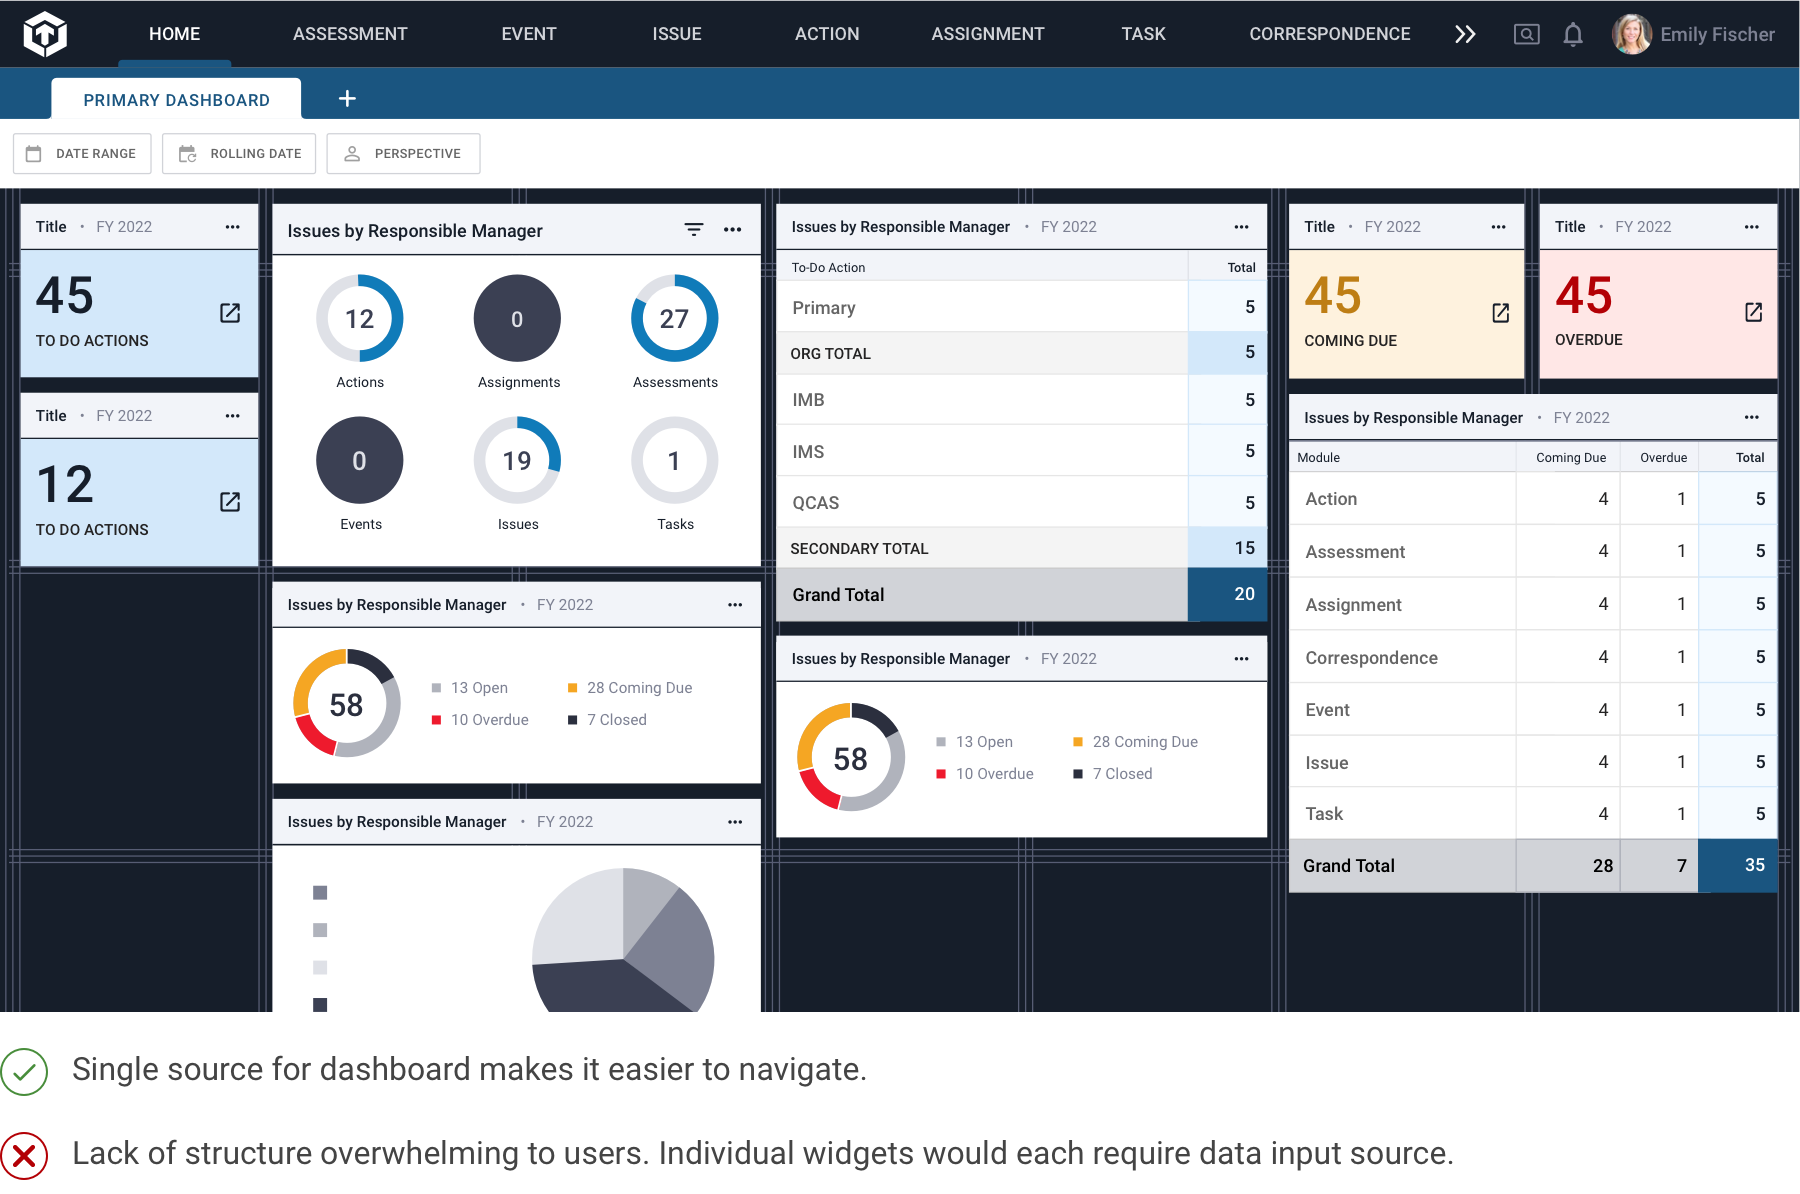Click the Task module row
This screenshot has height=1194, width=1800.
pyautogui.click(x=1533, y=813)
